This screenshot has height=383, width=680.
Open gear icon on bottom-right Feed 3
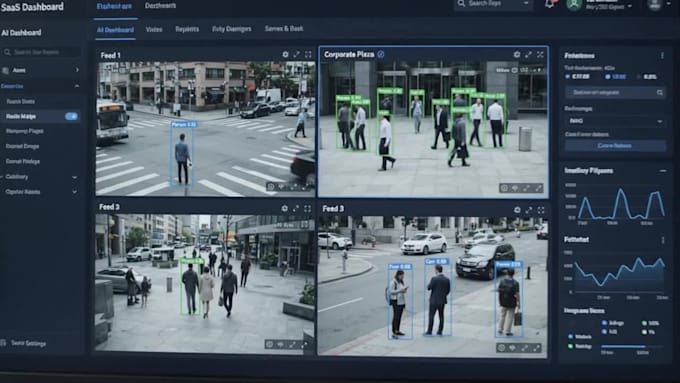pyautogui.click(x=517, y=210)
